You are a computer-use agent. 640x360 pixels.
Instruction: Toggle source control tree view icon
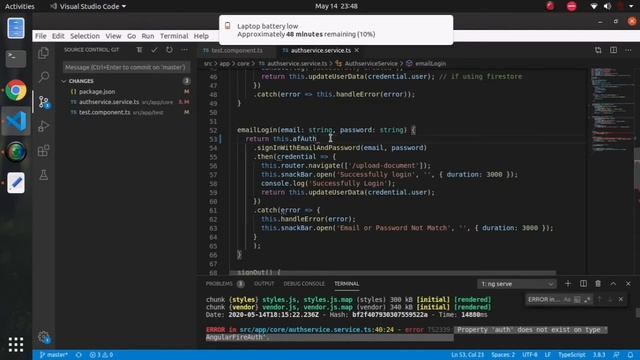click(x=139, y=50)
